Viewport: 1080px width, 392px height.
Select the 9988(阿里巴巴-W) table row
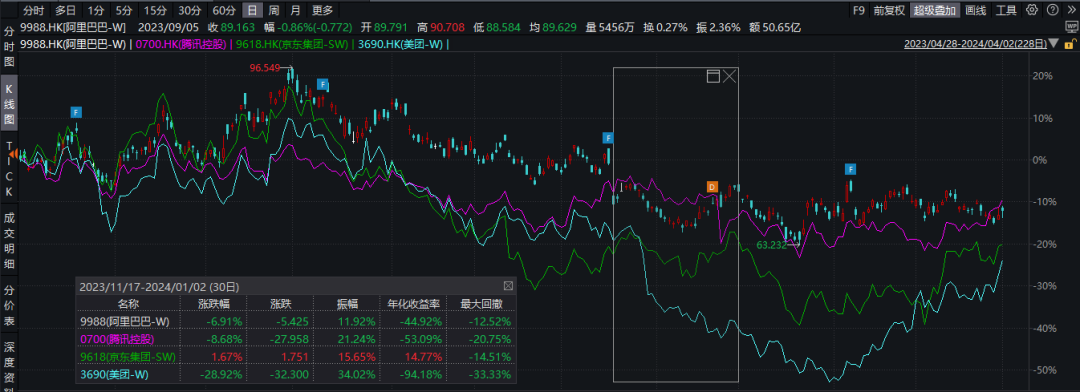(295, 321)
